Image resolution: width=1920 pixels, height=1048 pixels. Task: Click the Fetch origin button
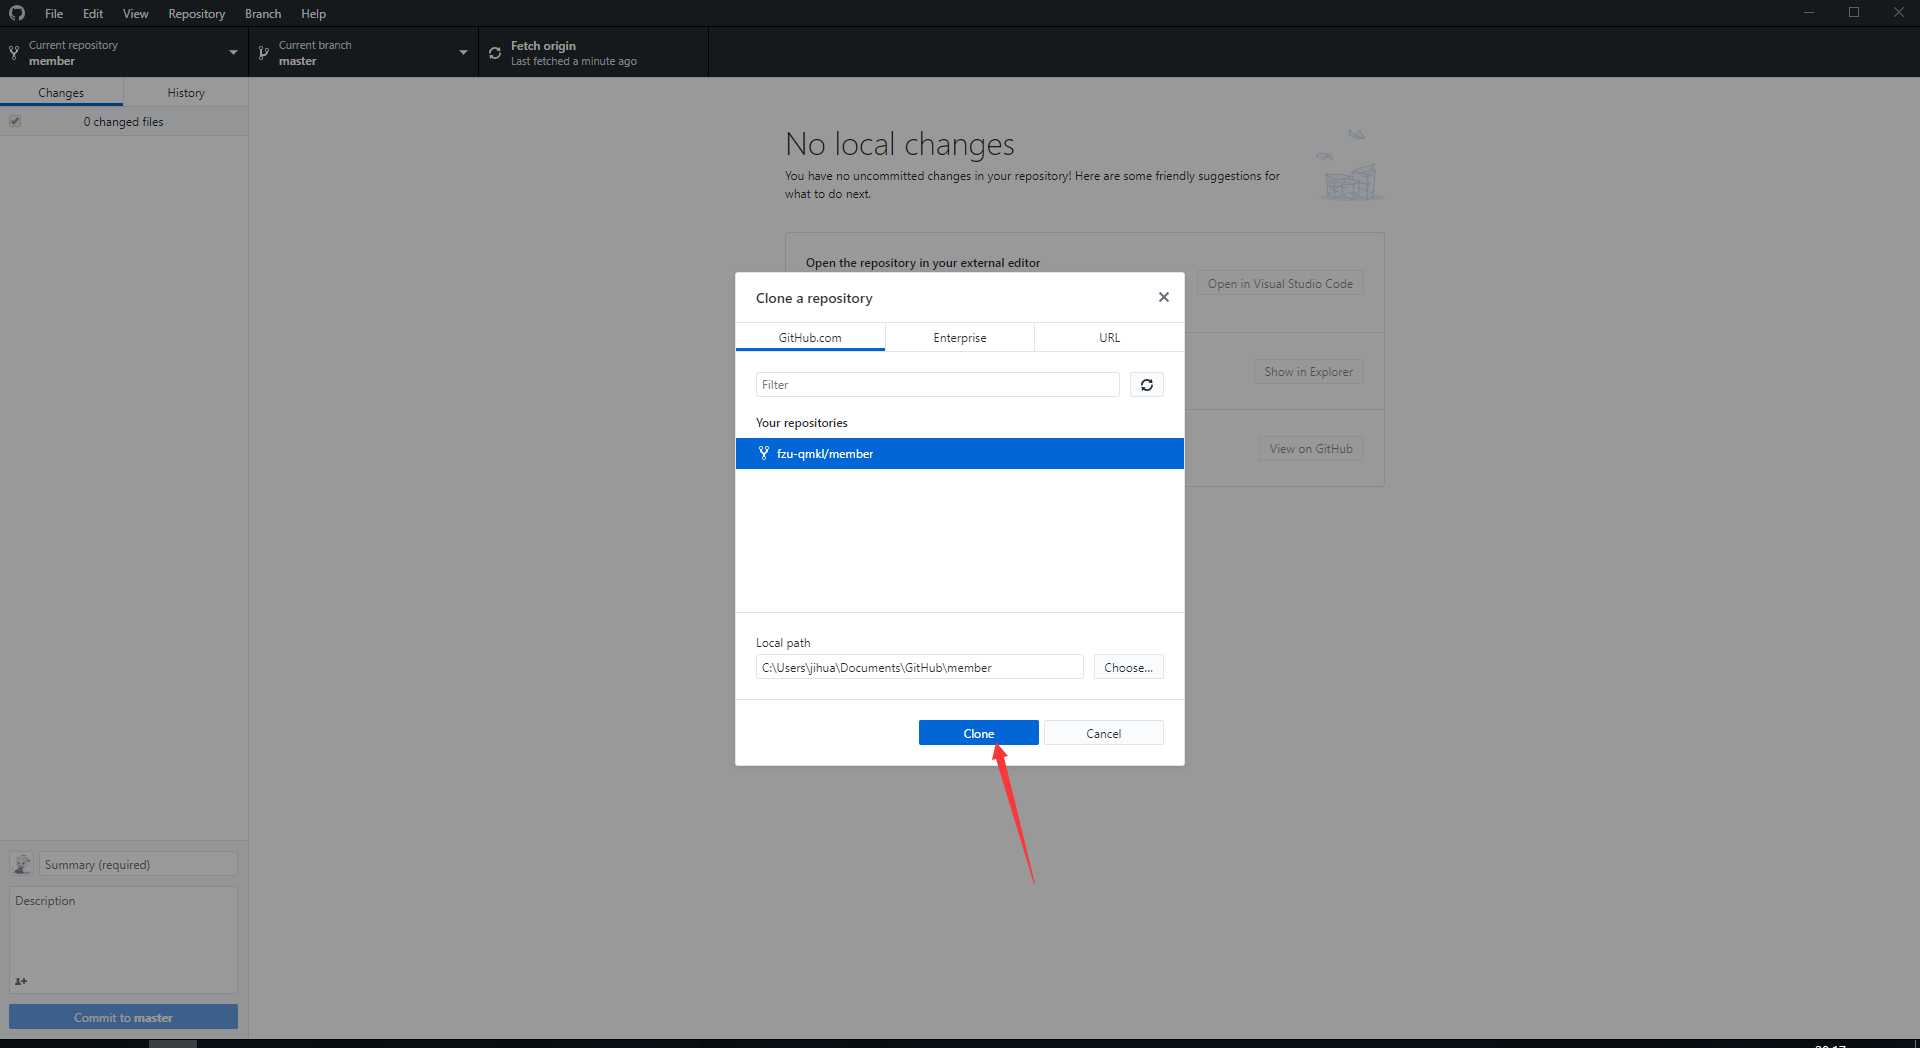click(x=594, y=53)
